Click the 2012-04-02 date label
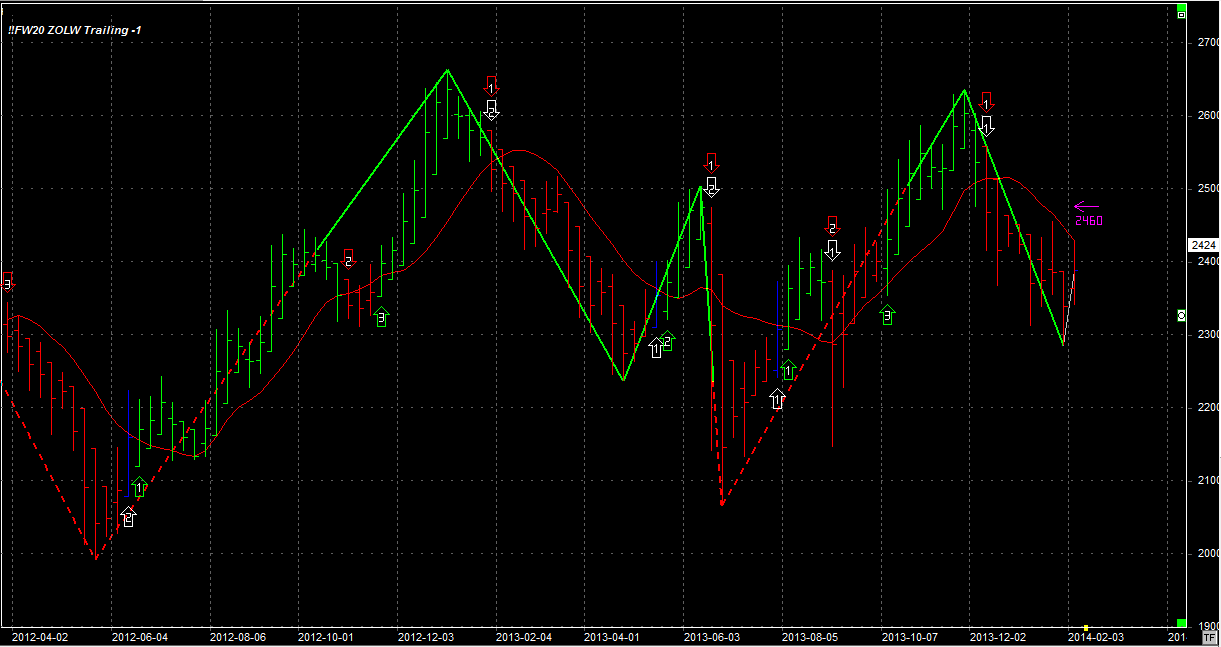This screenshot has height=647, width=1221. [39, 636]
